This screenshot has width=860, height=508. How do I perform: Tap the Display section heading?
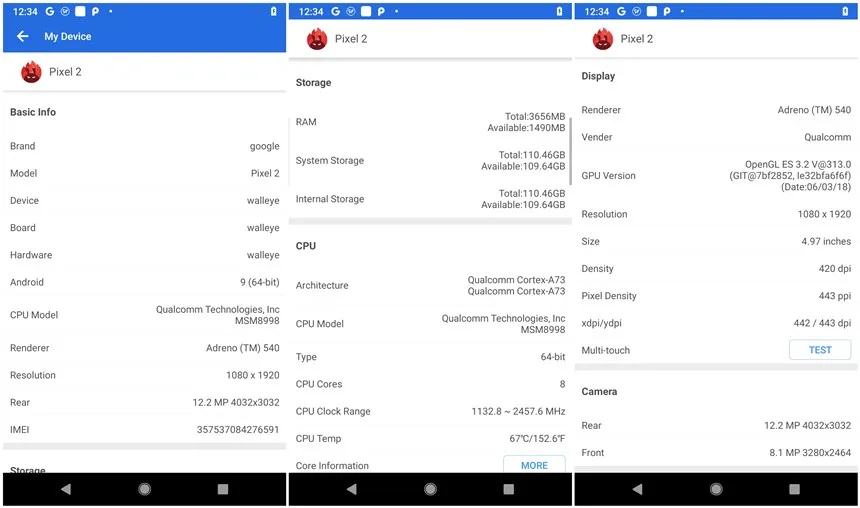[598, 76]
